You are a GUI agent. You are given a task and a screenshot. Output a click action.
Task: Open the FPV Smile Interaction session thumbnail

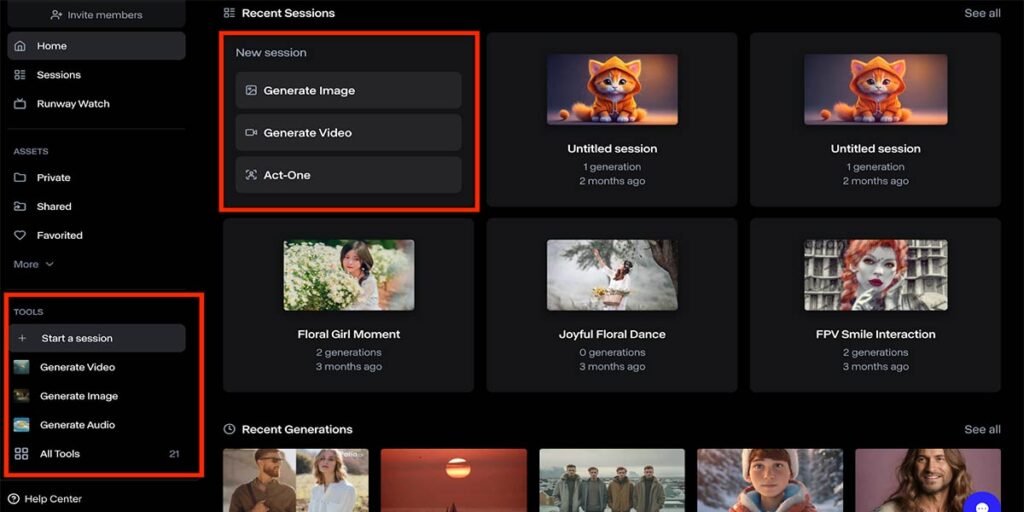pyautogui.click(x=876, y=275)
